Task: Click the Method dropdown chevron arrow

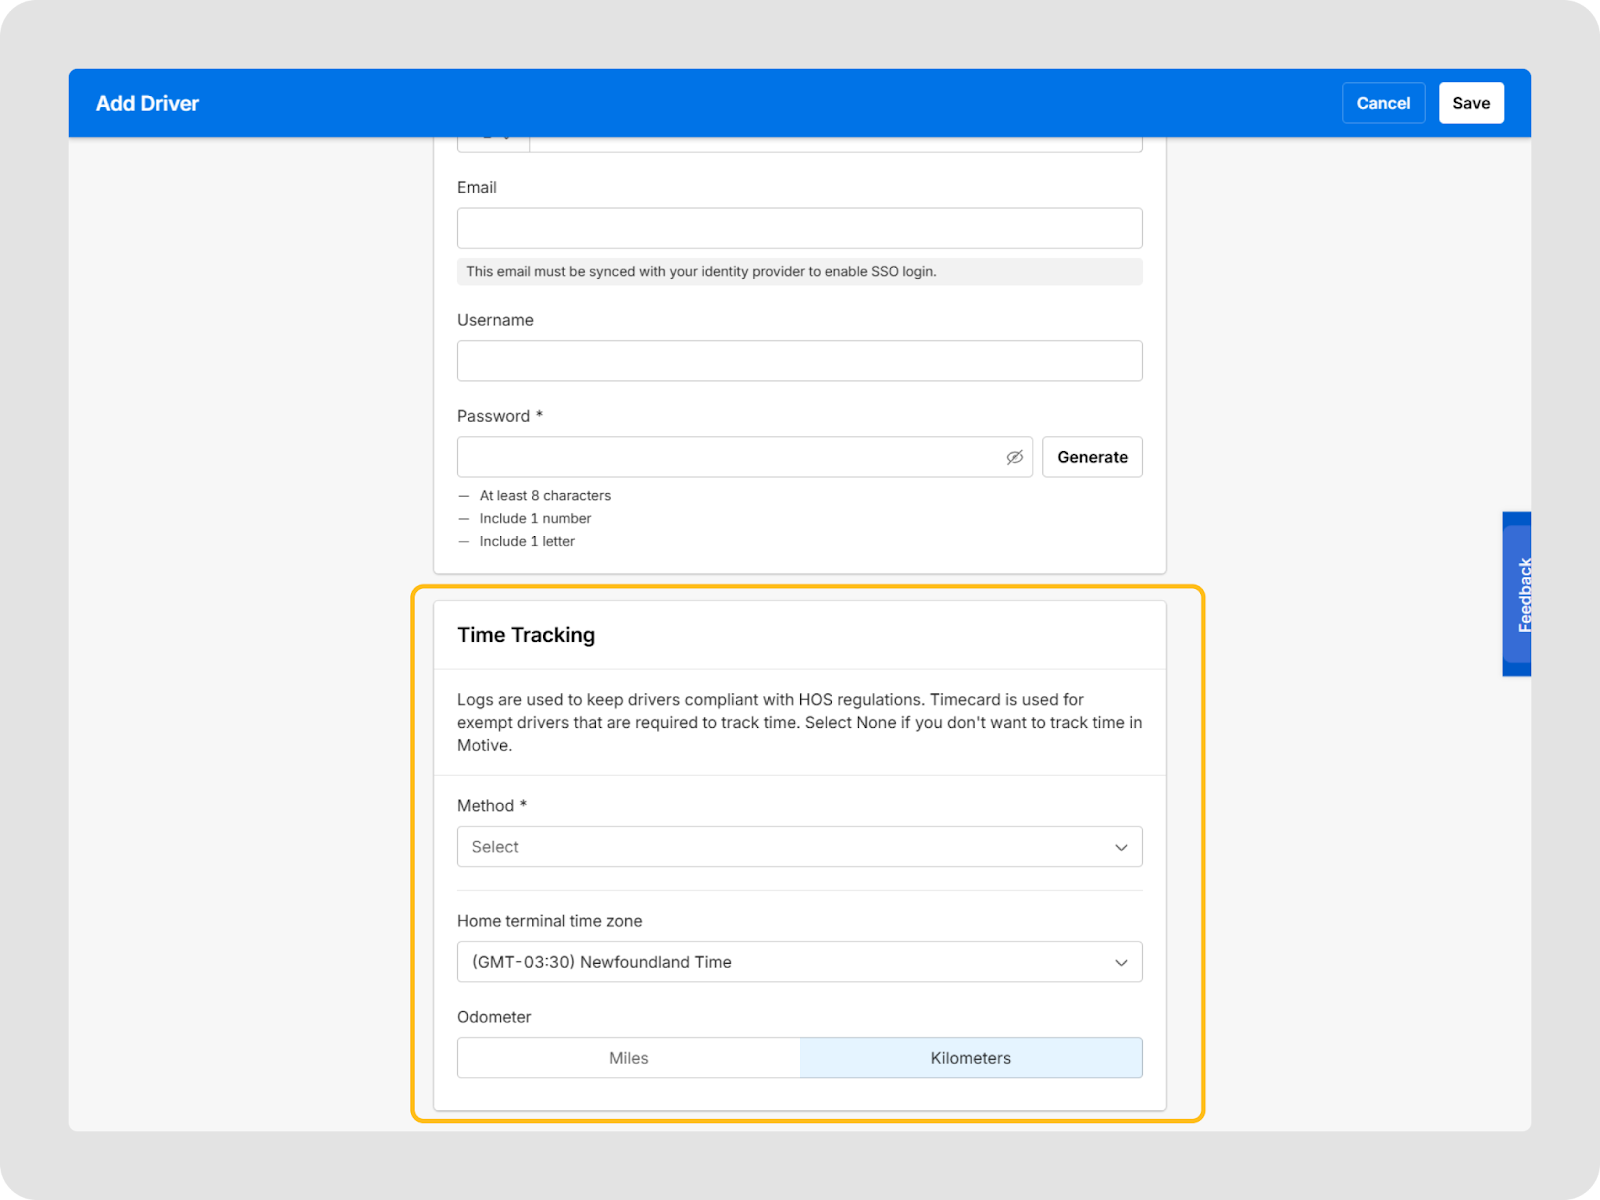Action: (x=1121, y=847)
